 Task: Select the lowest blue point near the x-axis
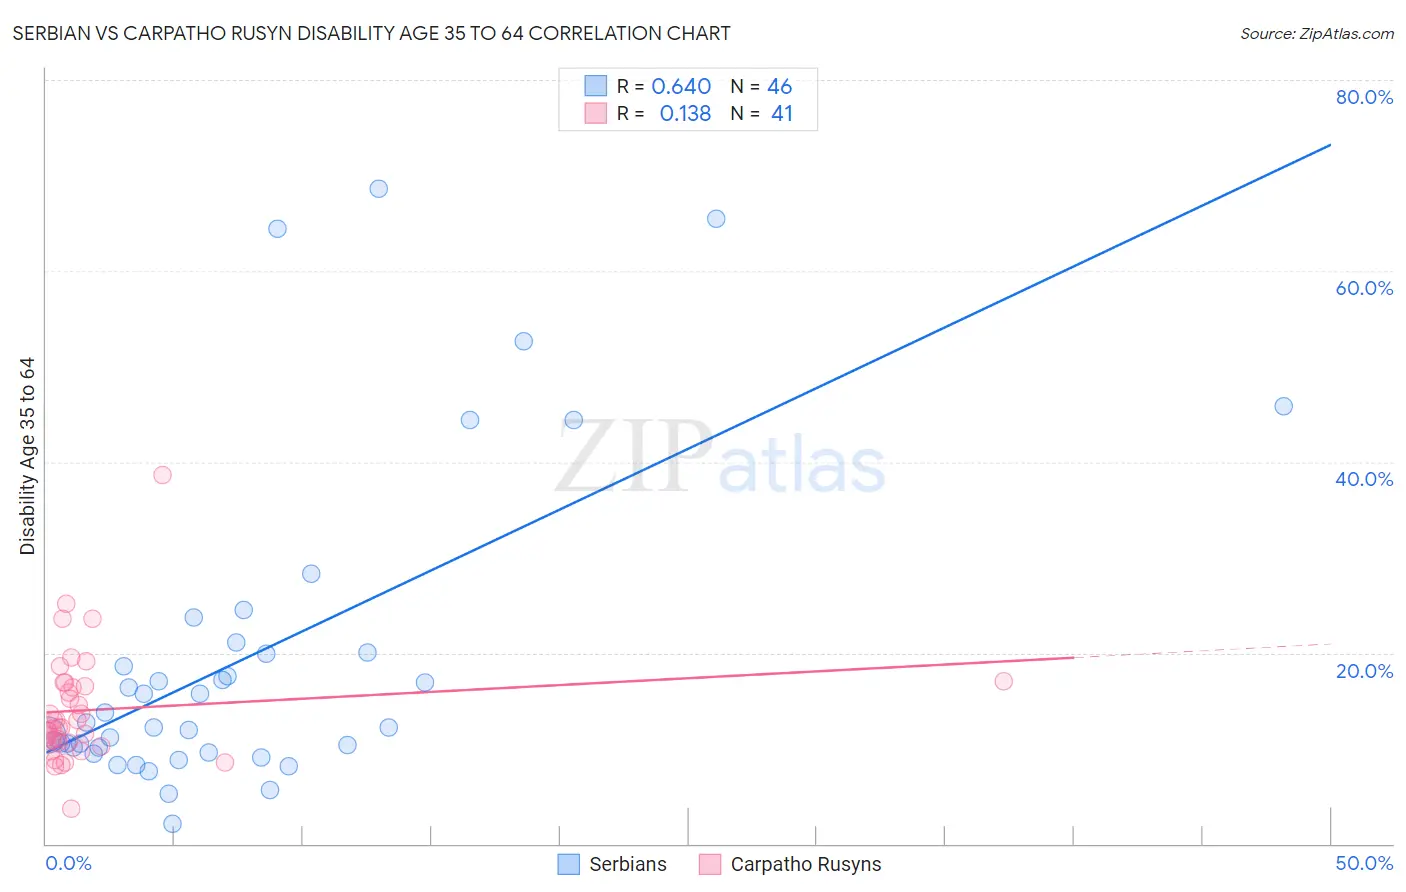pos(173,824)
